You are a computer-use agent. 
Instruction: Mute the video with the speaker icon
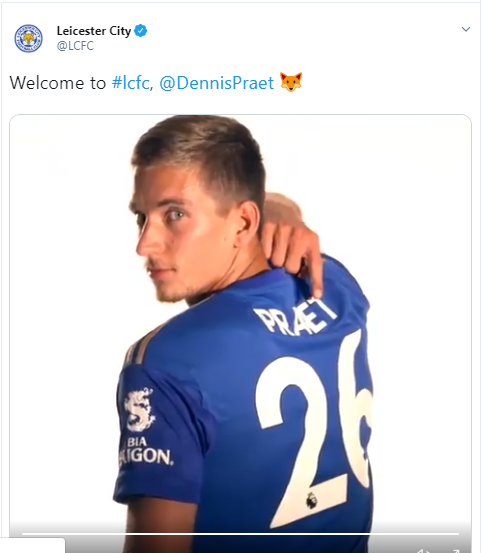click(423, 551)
